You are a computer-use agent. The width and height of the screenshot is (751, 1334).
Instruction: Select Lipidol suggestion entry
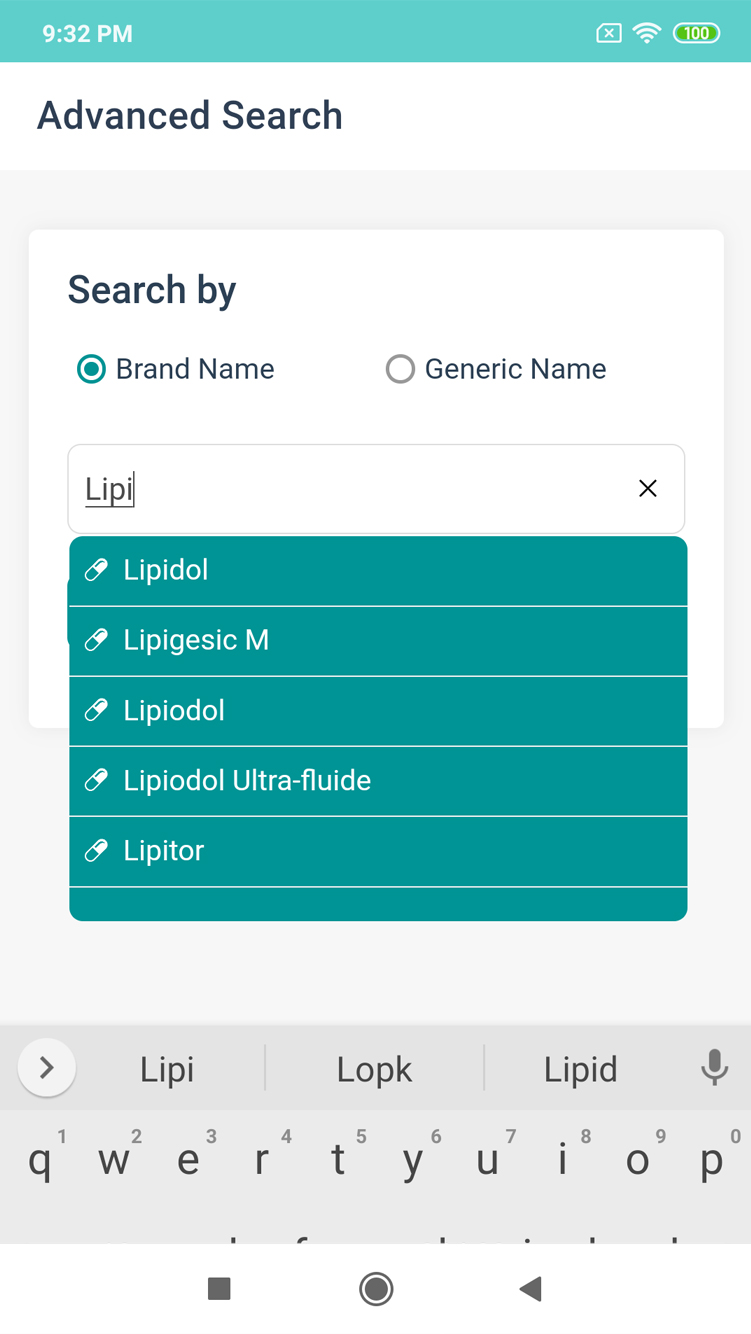[x=378, y=570]
